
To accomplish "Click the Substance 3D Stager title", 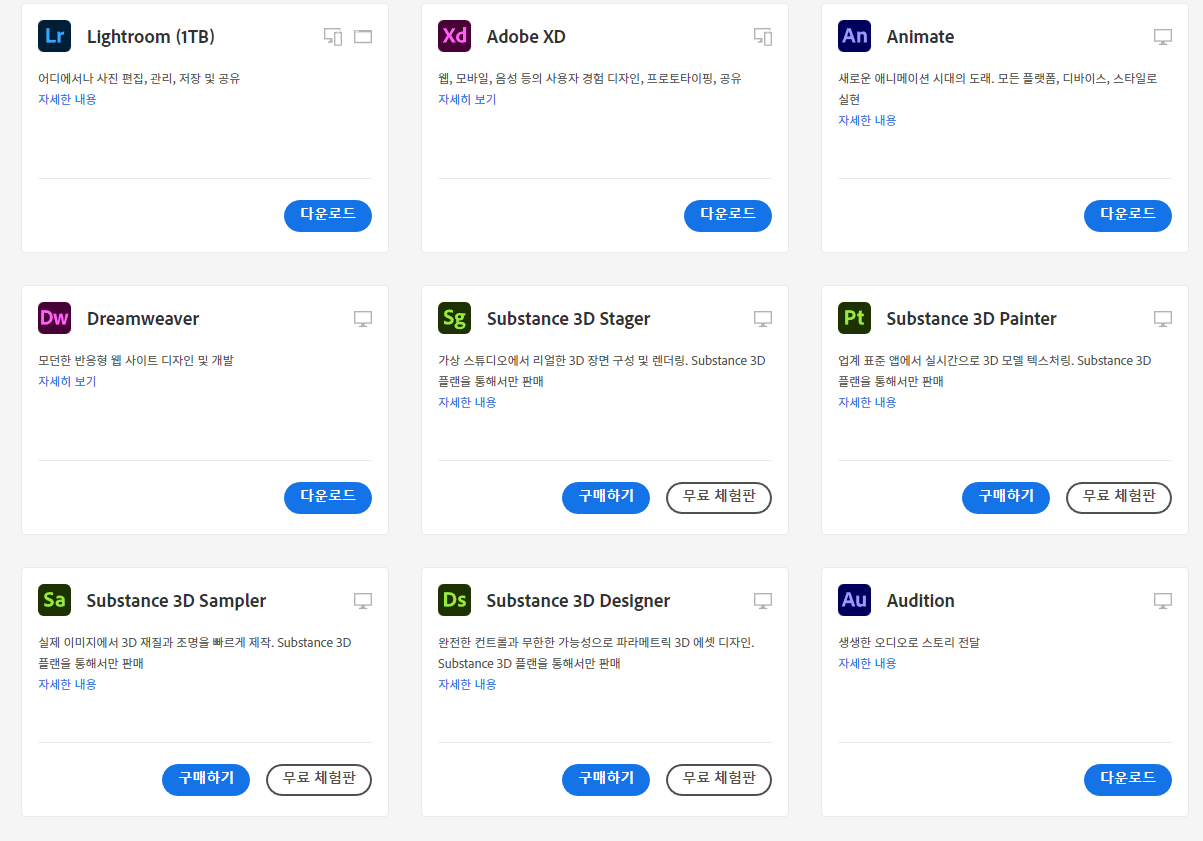I will pyautogui.click(x=568, y=319).
